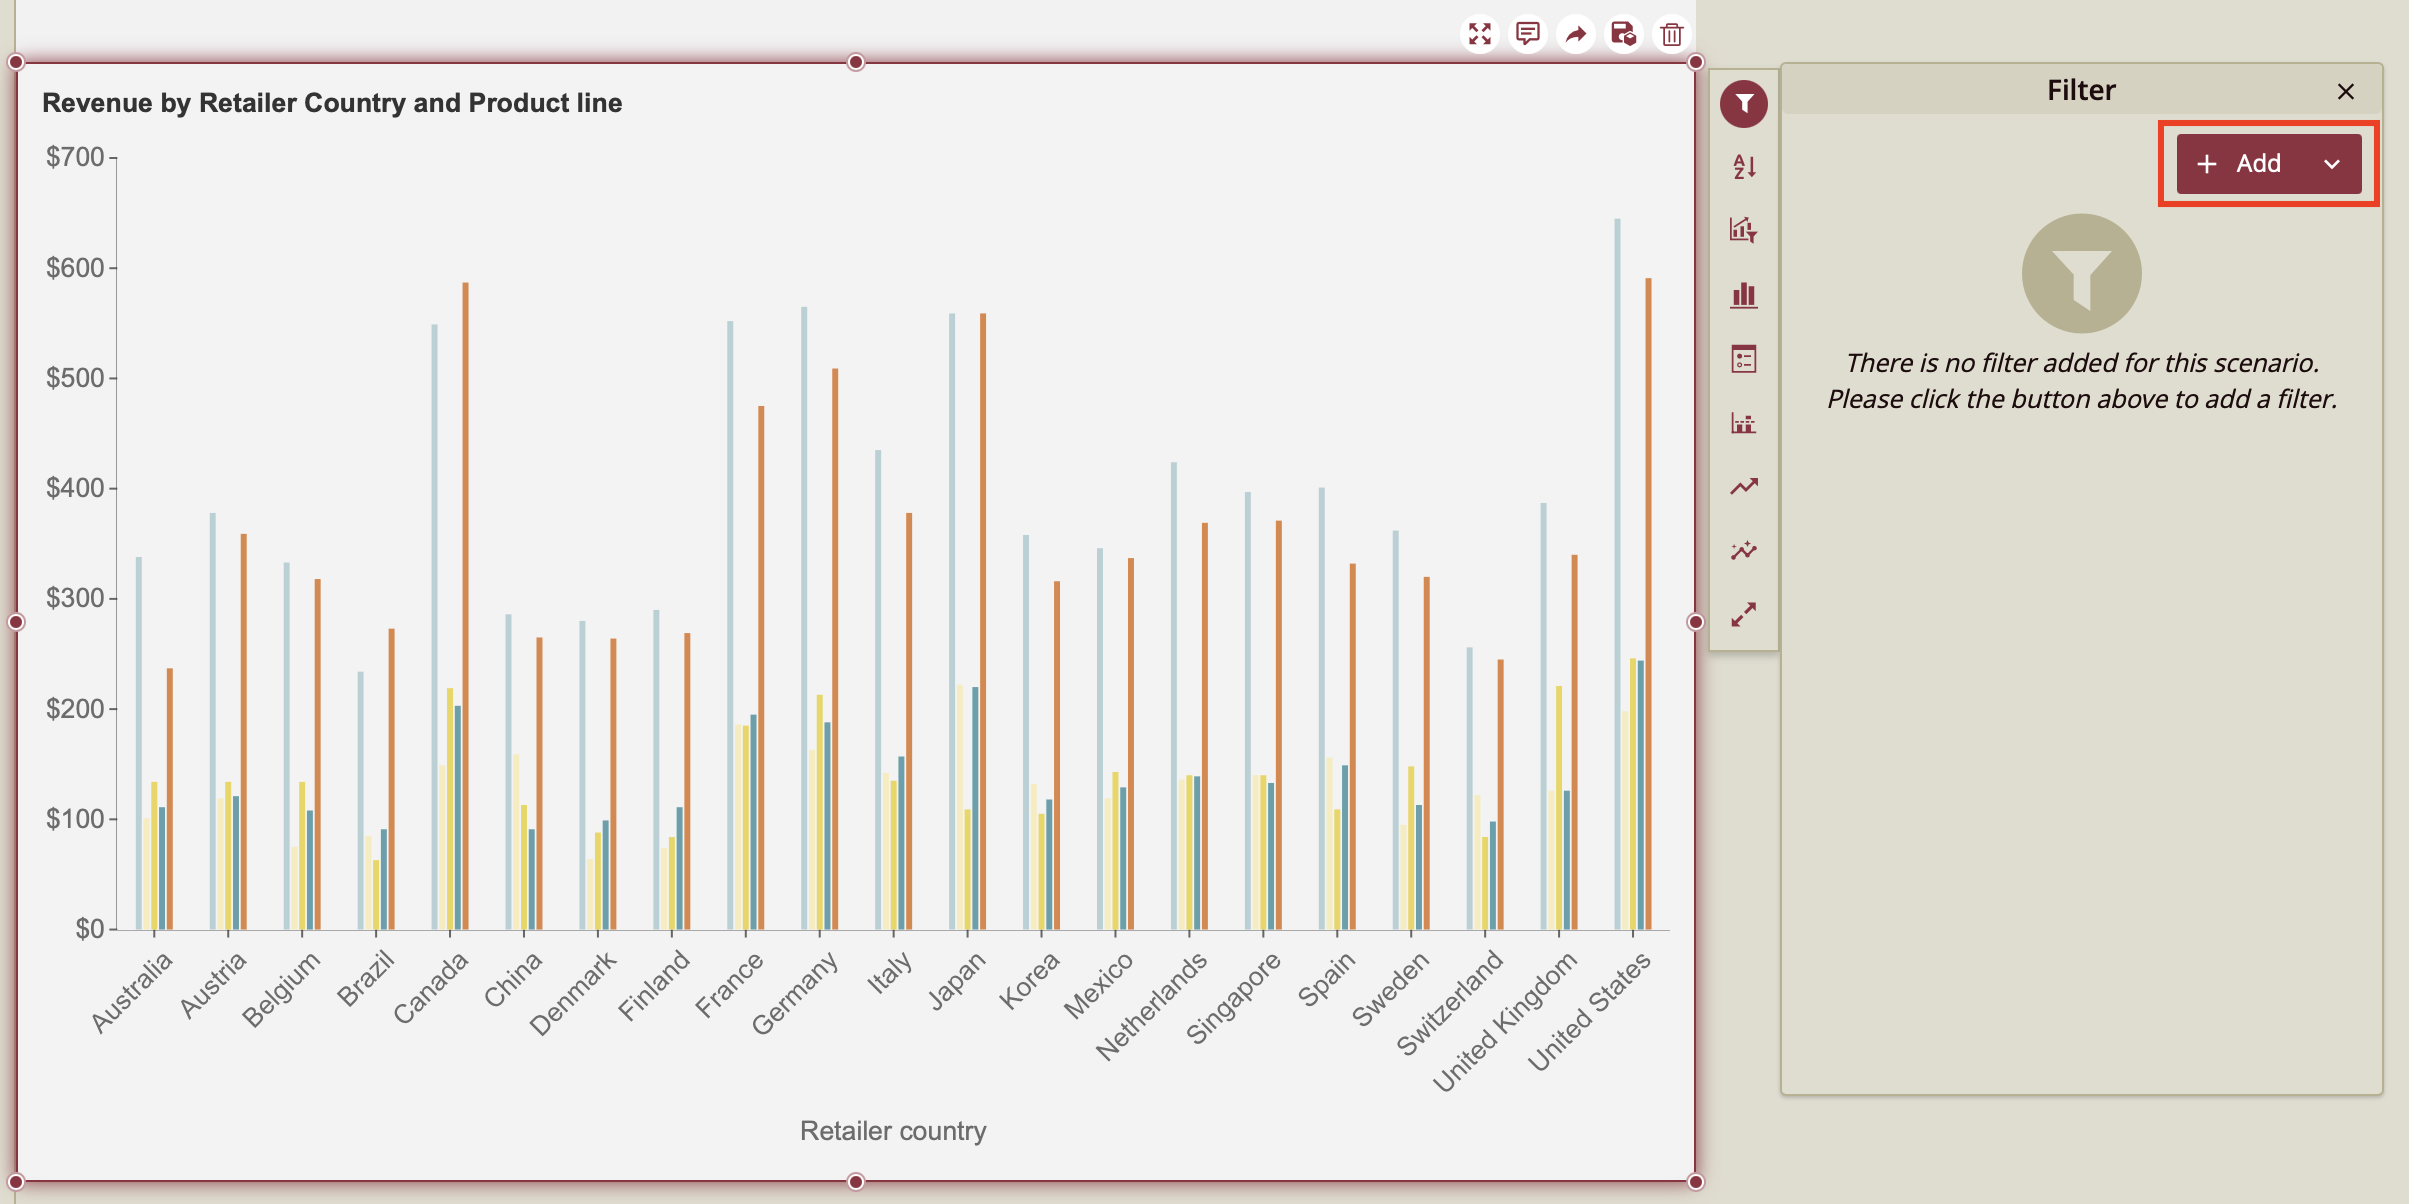Viewport: 2409px width, 1204px height.
Task: Click the top-left corner handle of the chart
Action: coord(16,62)
